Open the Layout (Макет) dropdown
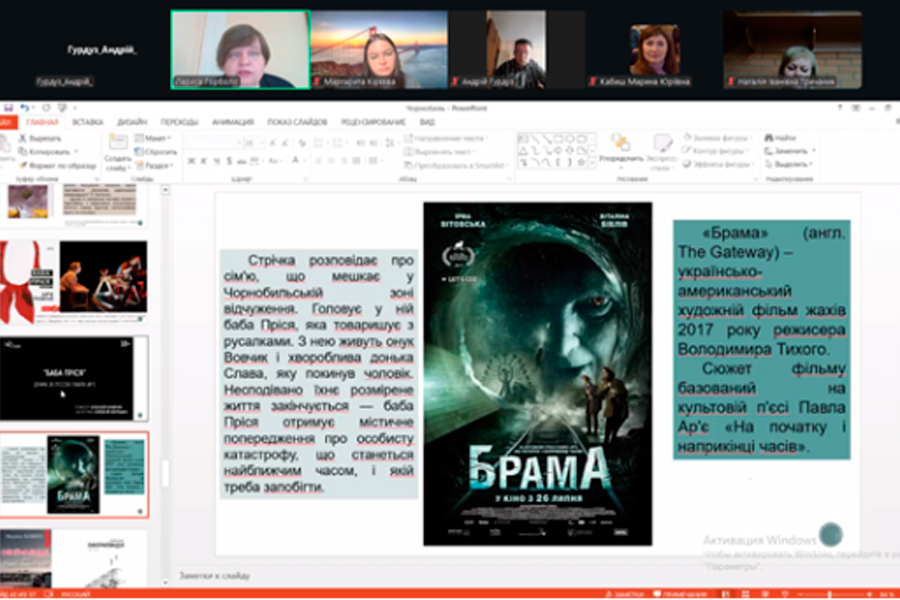Image resolution: width=900 pixels, height=600 pixels. pos(153,138)
